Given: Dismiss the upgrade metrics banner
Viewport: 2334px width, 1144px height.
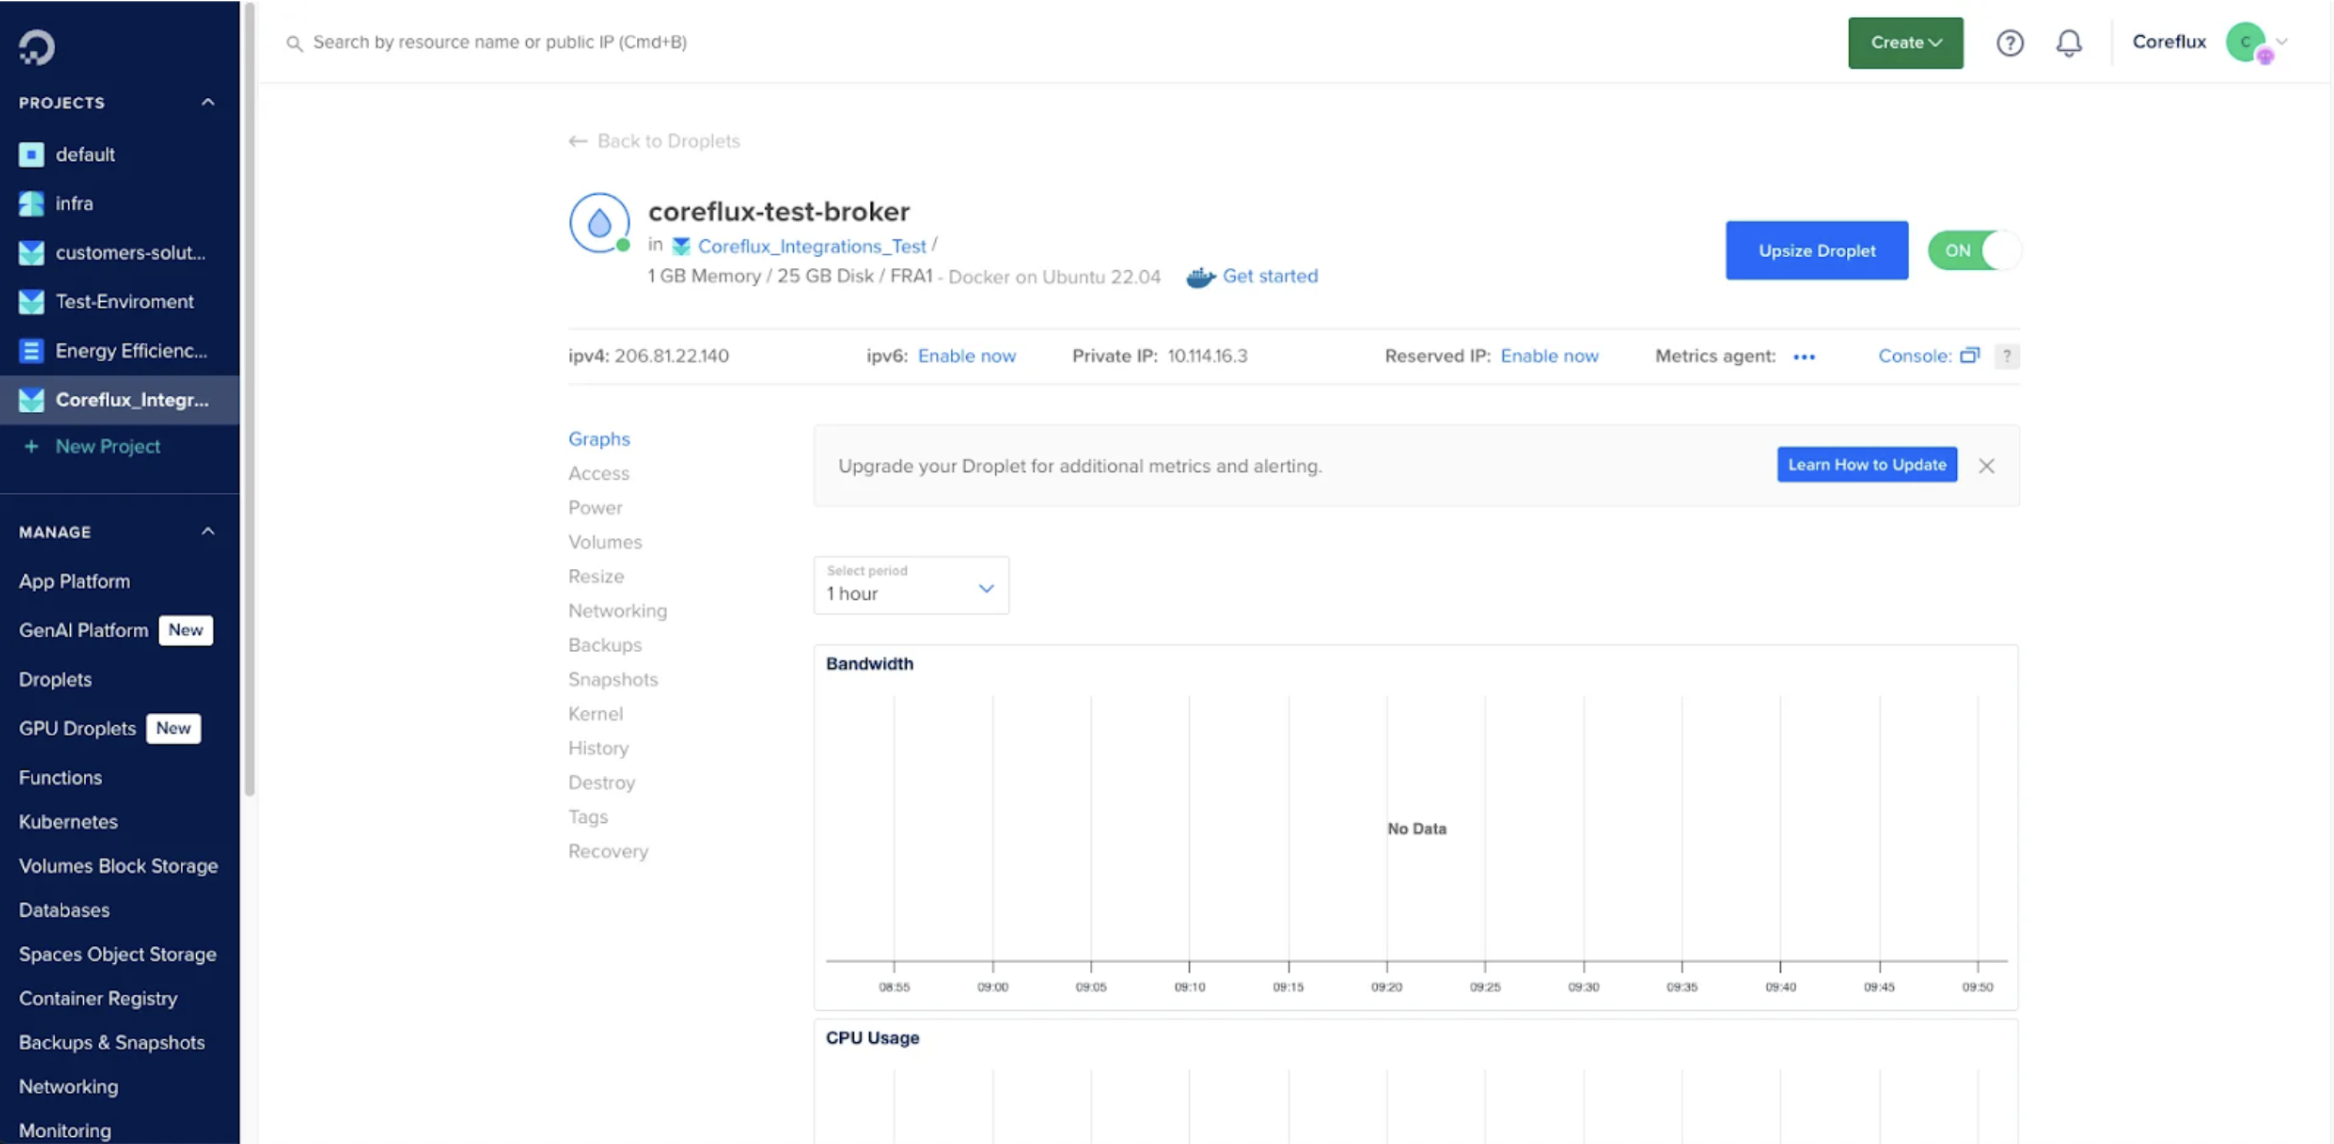Looking at the screenshot, I should 1987,465.
